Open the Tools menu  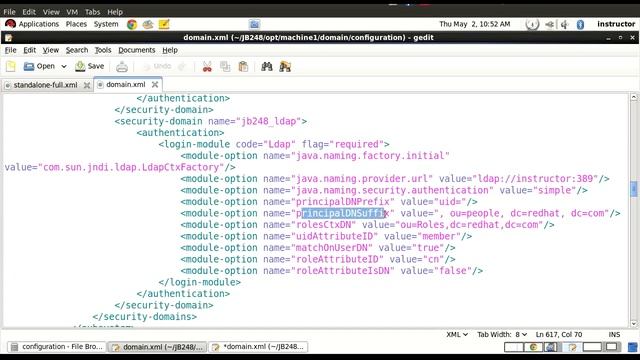[x=103, y=50]
